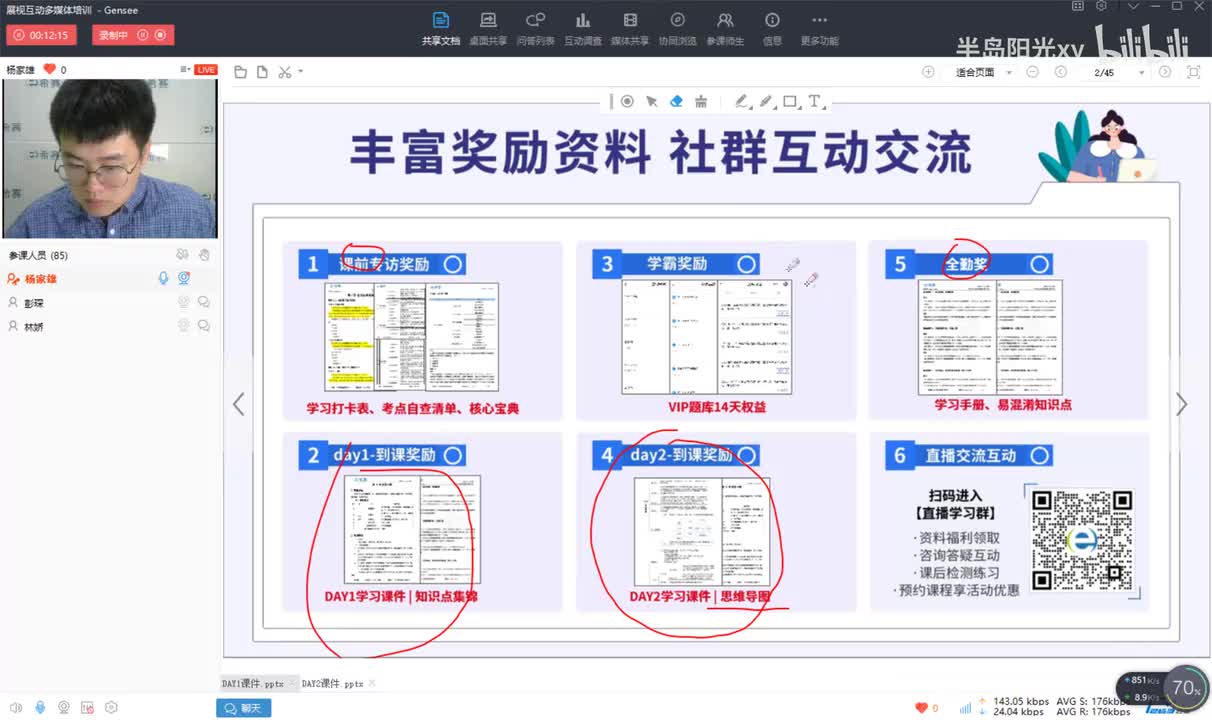
Task: Open settings gear in bottom bar
Action: pos(111,708)
